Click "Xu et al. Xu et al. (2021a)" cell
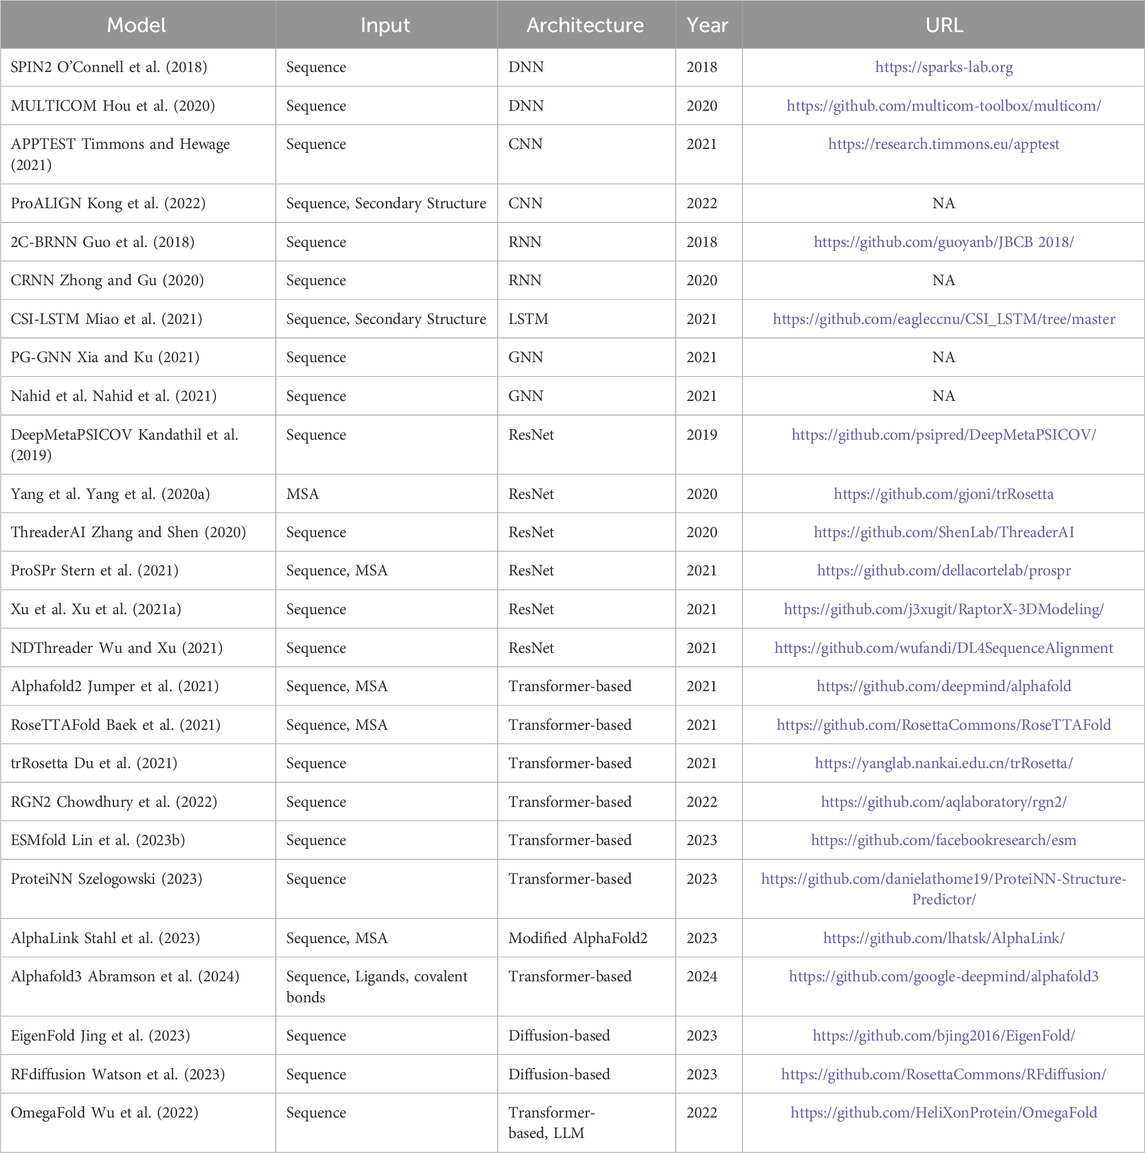The image size is (1145, 1153). coord(138,610)
